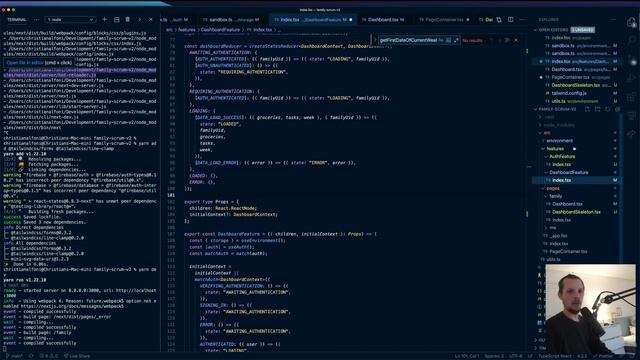Collapse the AuthFeature folder
640x360 pixels.
pos(577,156)
